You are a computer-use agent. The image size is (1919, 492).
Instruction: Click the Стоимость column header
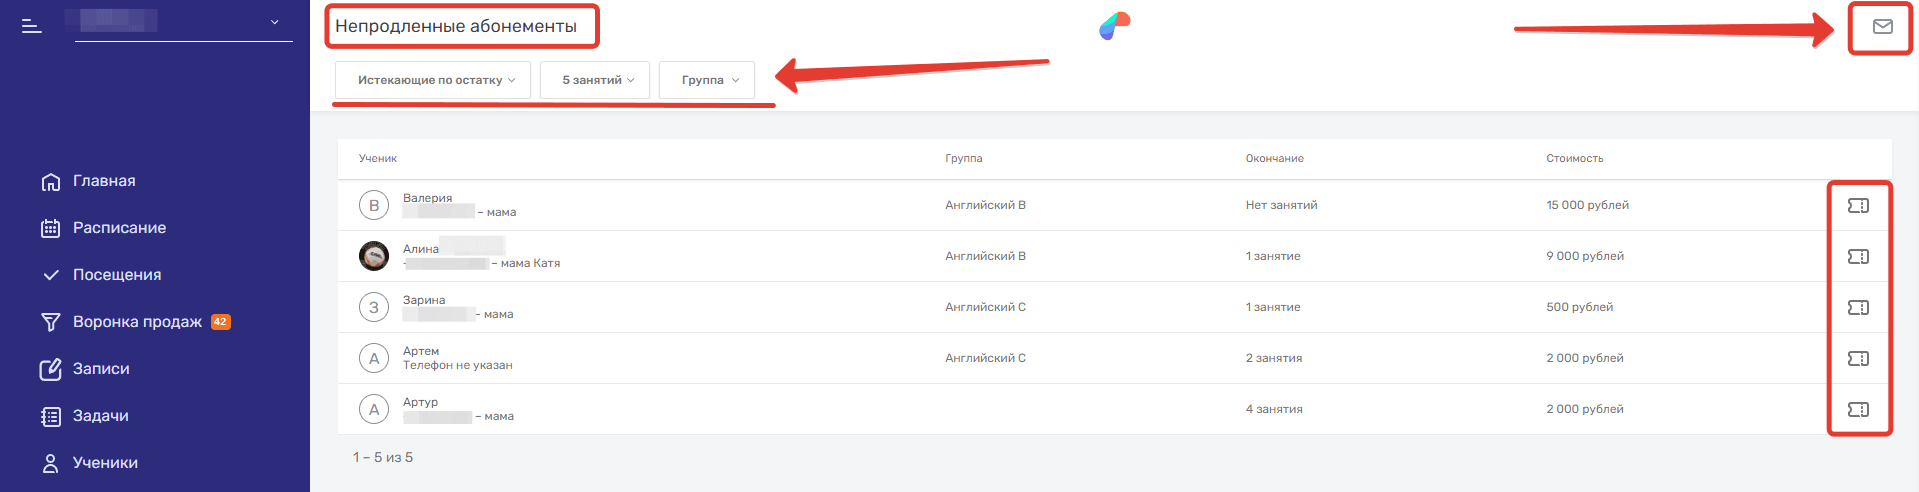pos(1574,159)
